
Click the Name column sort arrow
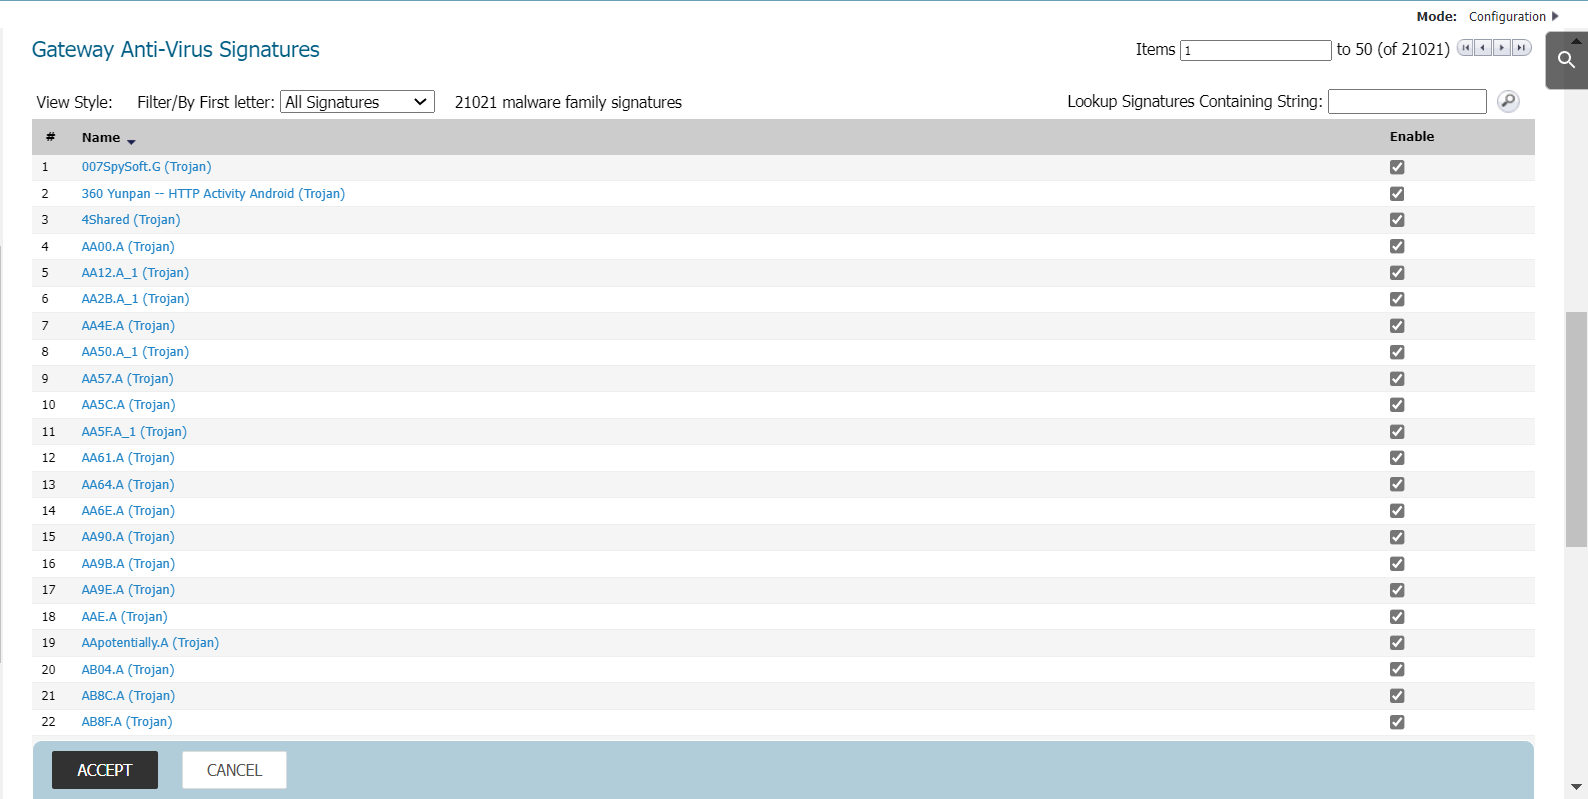[x=131, y=141]
